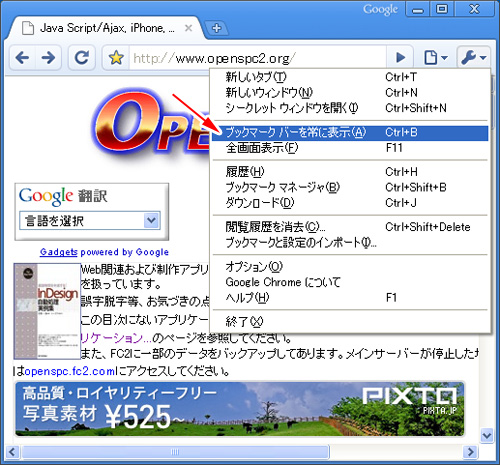Viewport: 500px width, 465px height.
Task: Choose 全画面表示 menu item
Action: (x=350, y=148)
